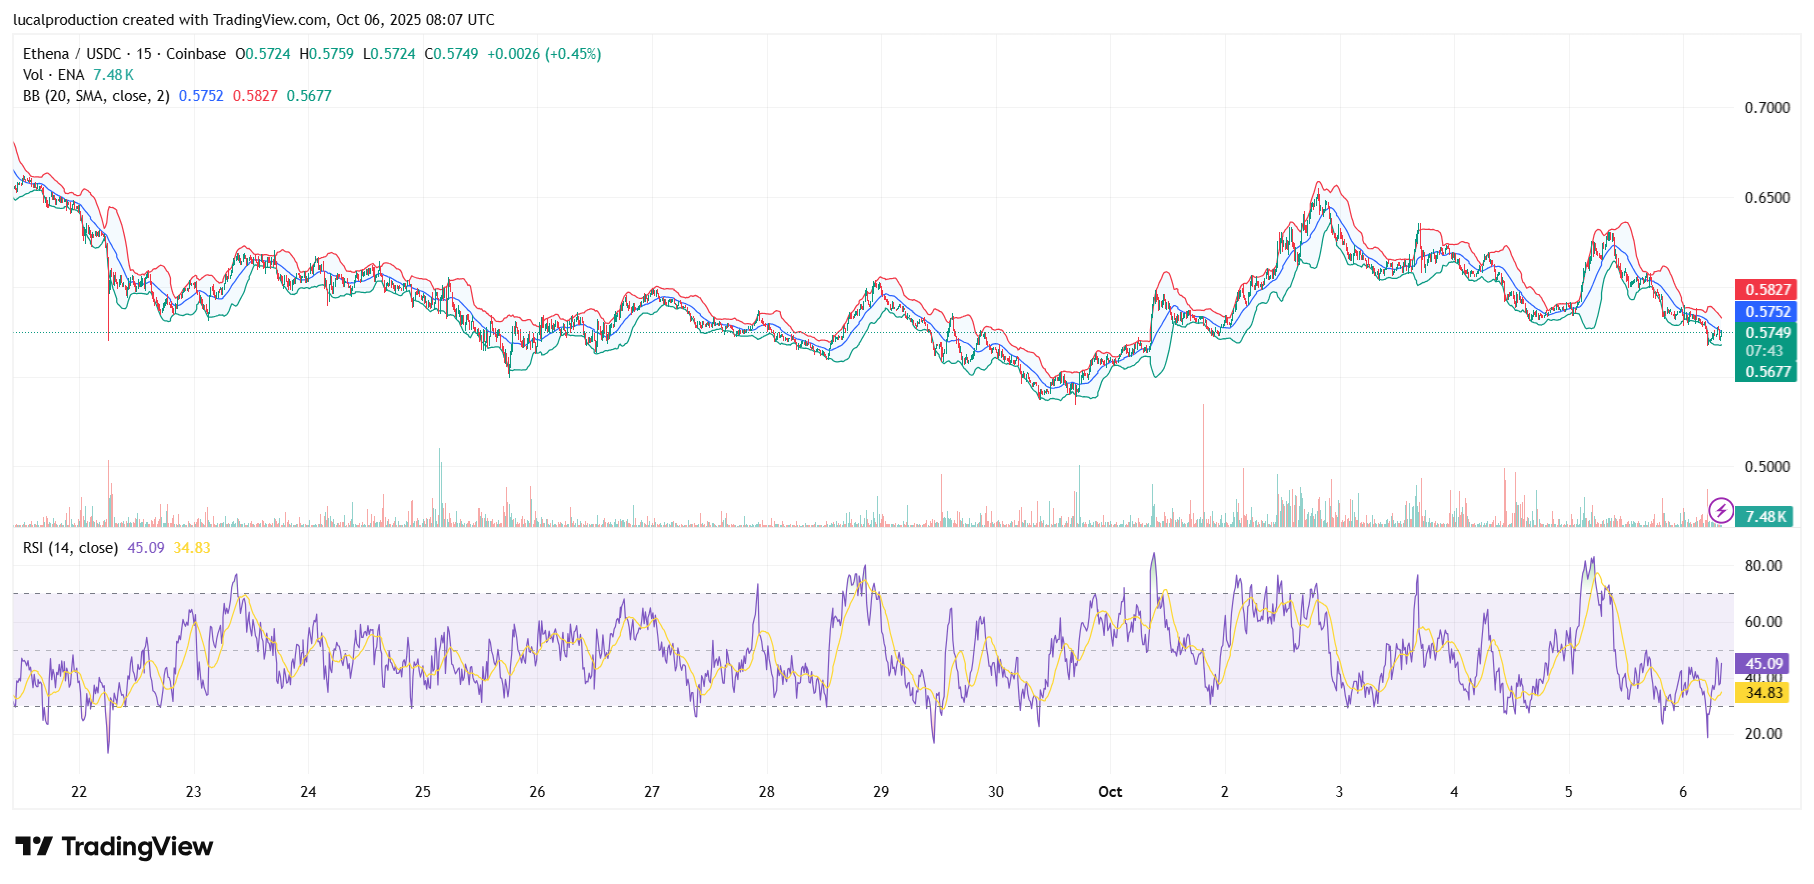
Task: Click the 29 date on the time axis
Action: point(881,792)
